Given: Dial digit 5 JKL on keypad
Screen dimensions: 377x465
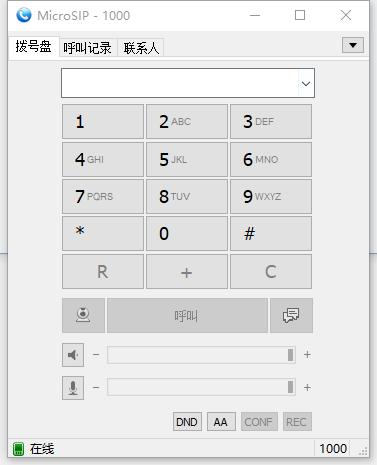Looking at the screenshot, I should click(187, 160).
